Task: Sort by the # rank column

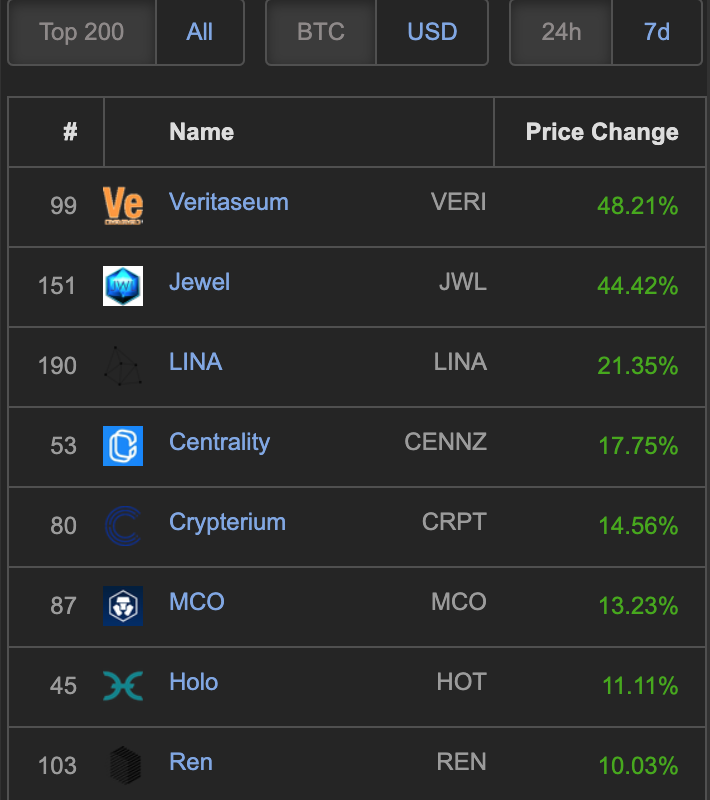Action: [70, 132]
